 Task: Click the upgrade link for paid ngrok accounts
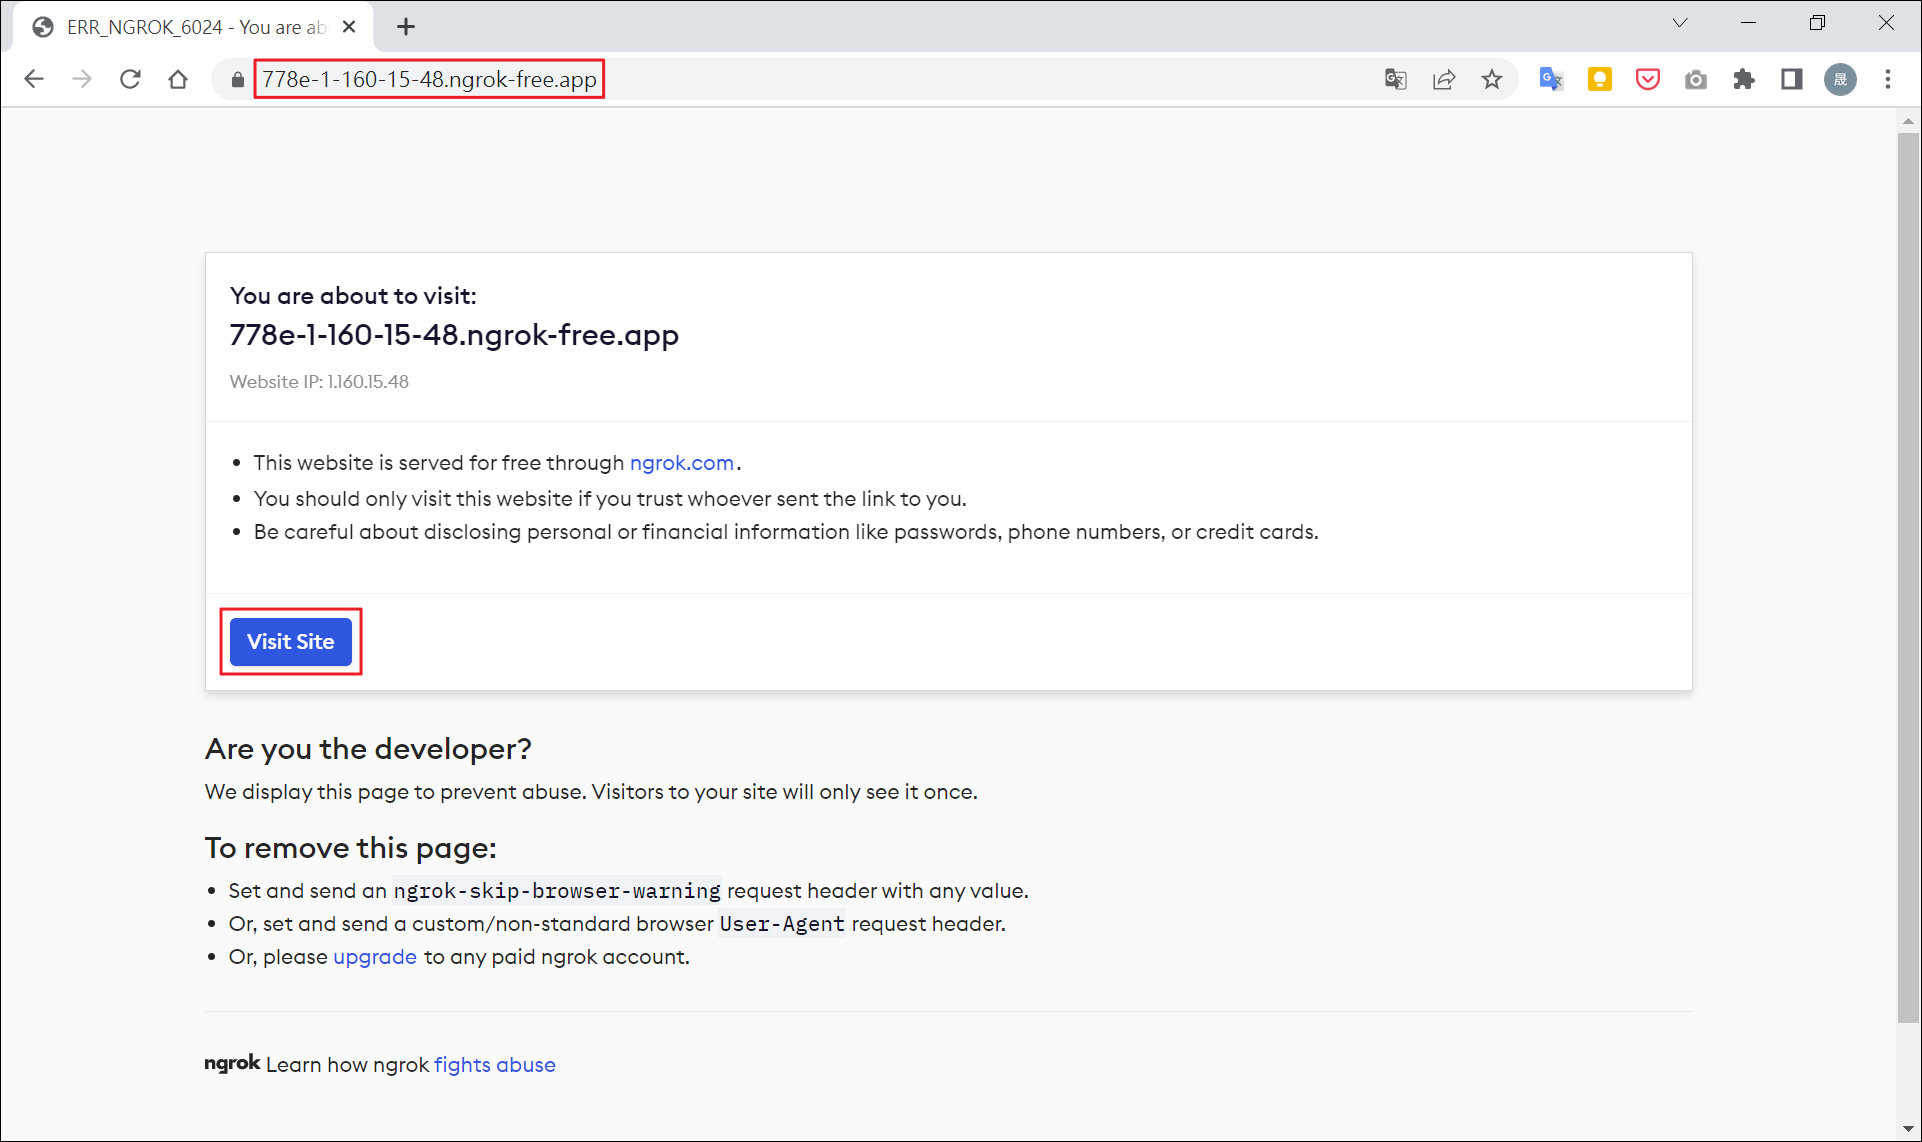pyautogui.click(x=374, y=957)
